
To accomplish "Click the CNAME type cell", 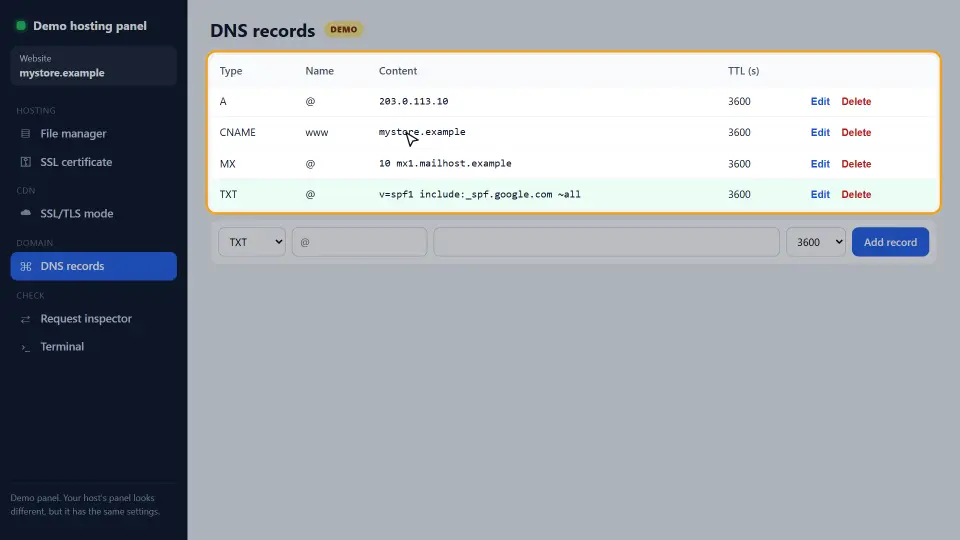I will point(238,132).
